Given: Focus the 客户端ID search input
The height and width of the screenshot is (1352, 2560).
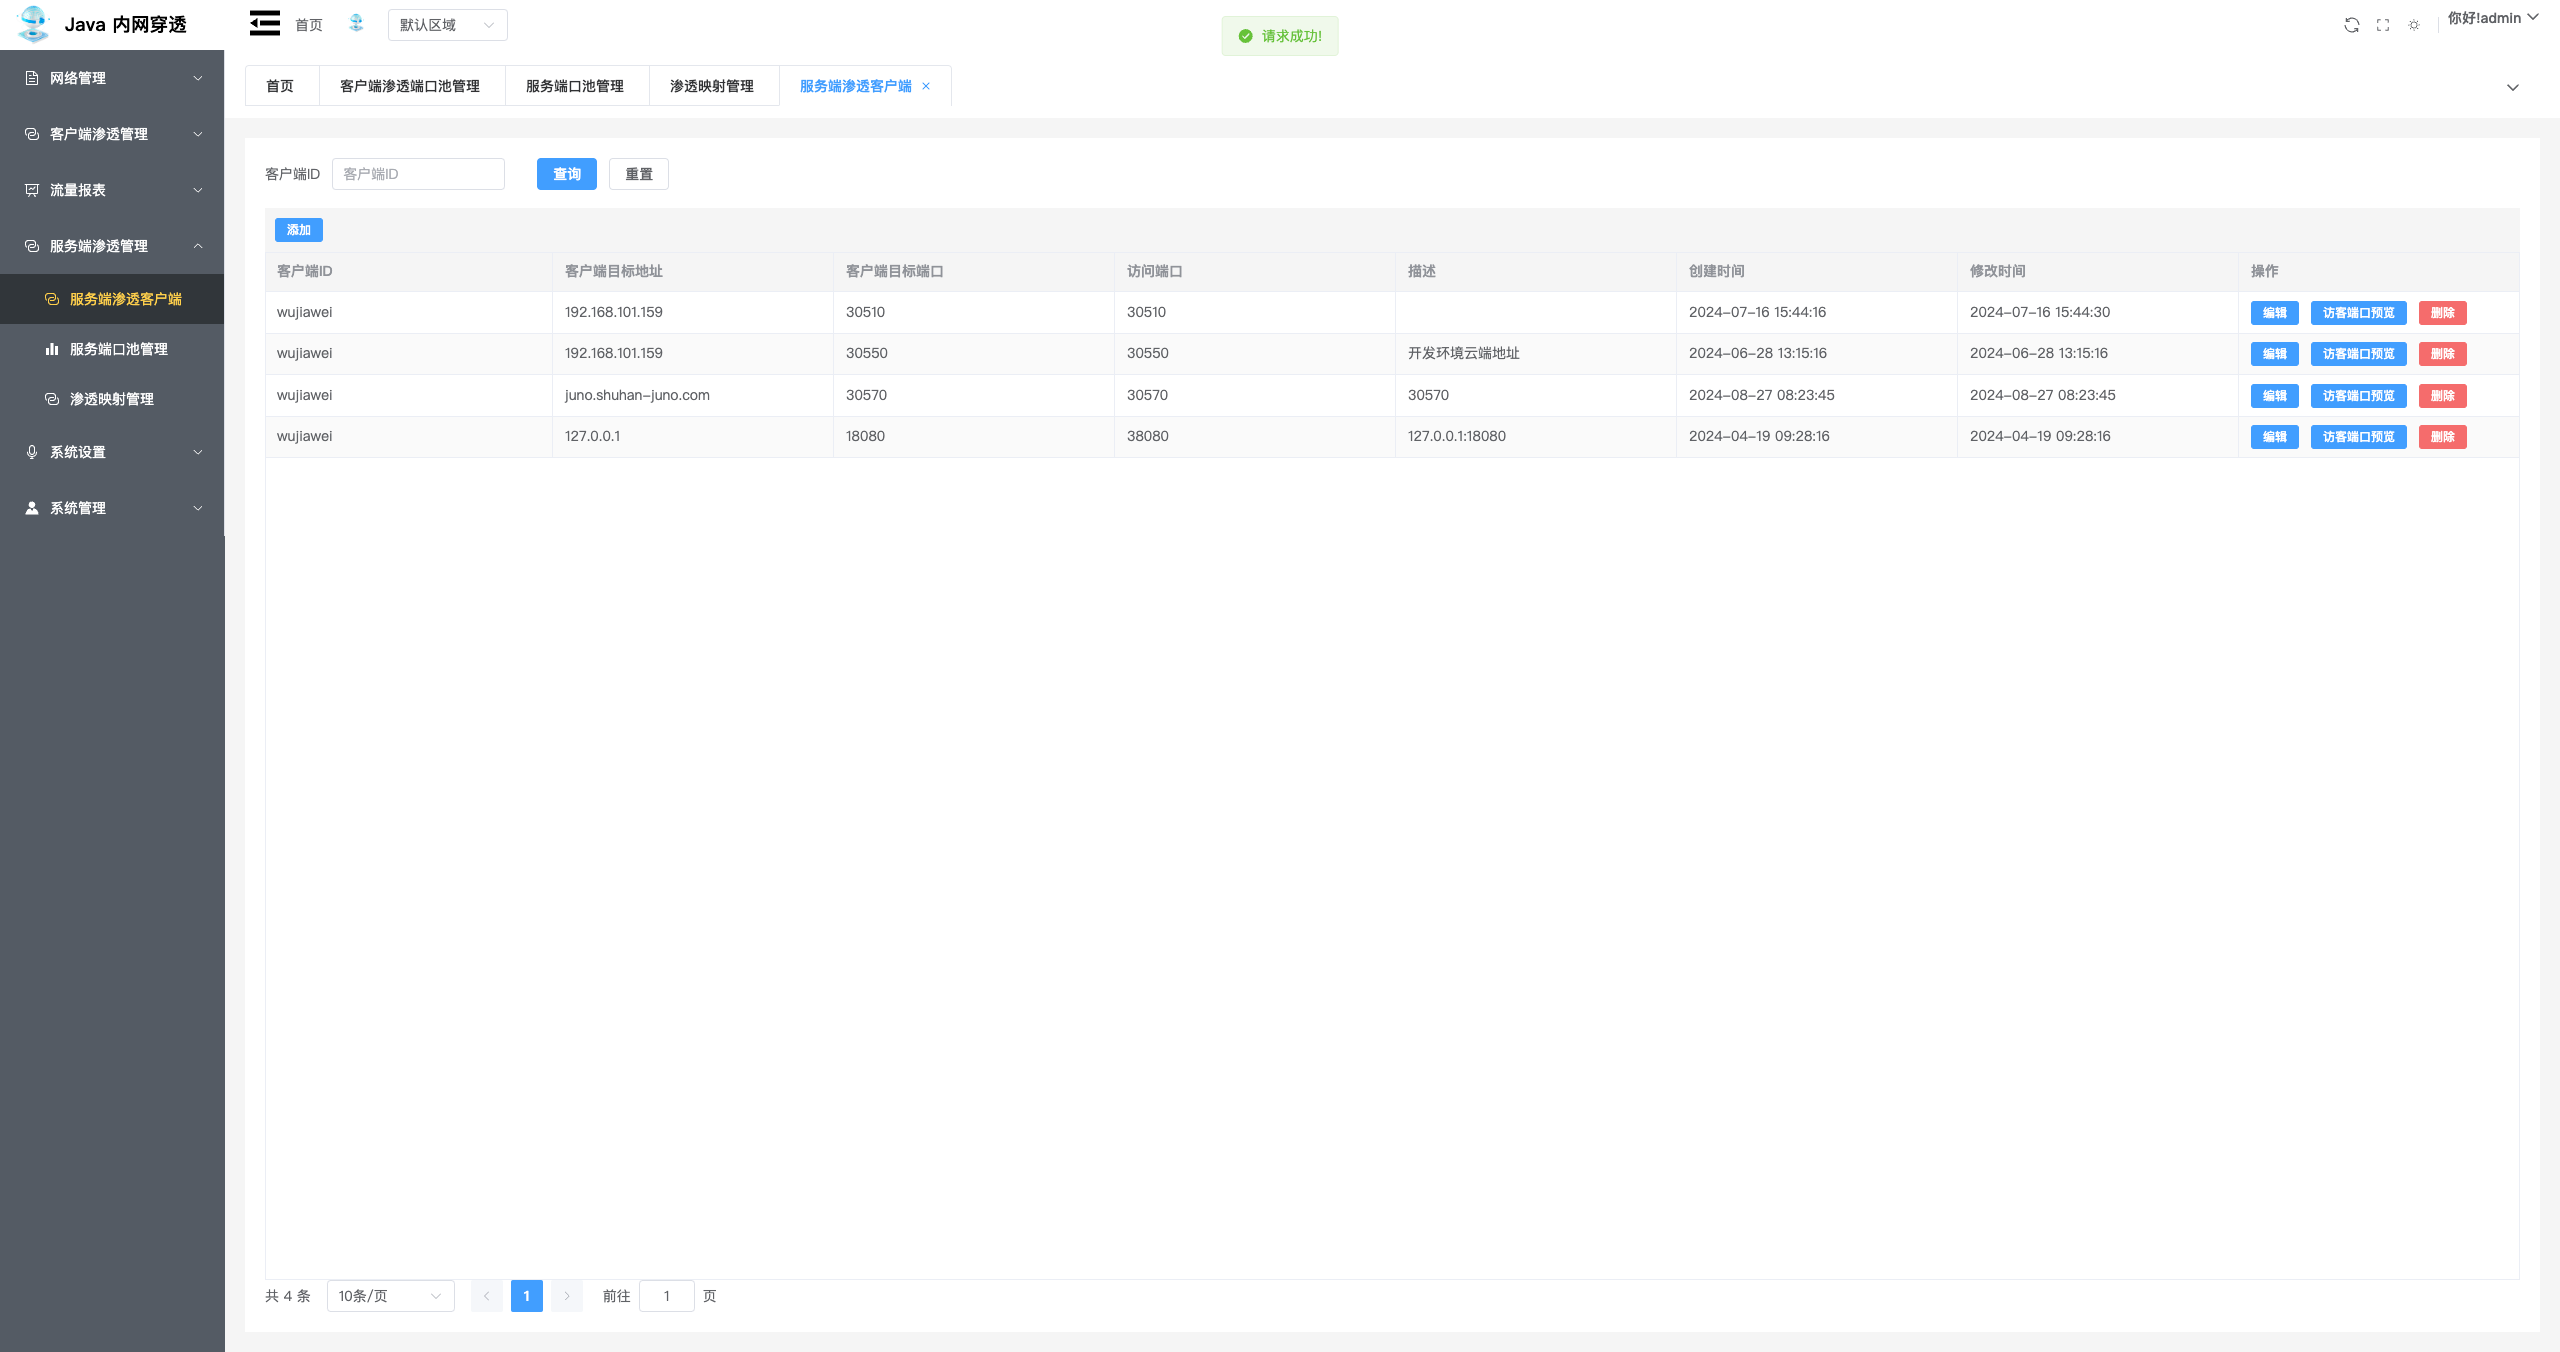Looking at the screenshot, I should [x=418, y=174].
